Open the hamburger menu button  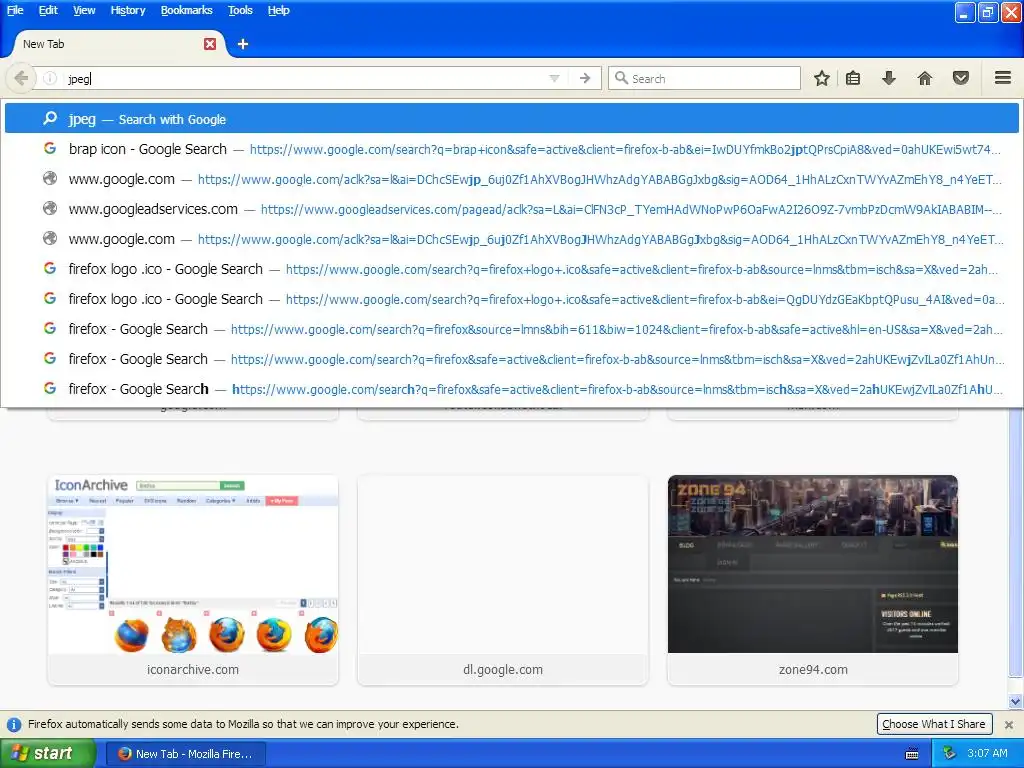1003,78
